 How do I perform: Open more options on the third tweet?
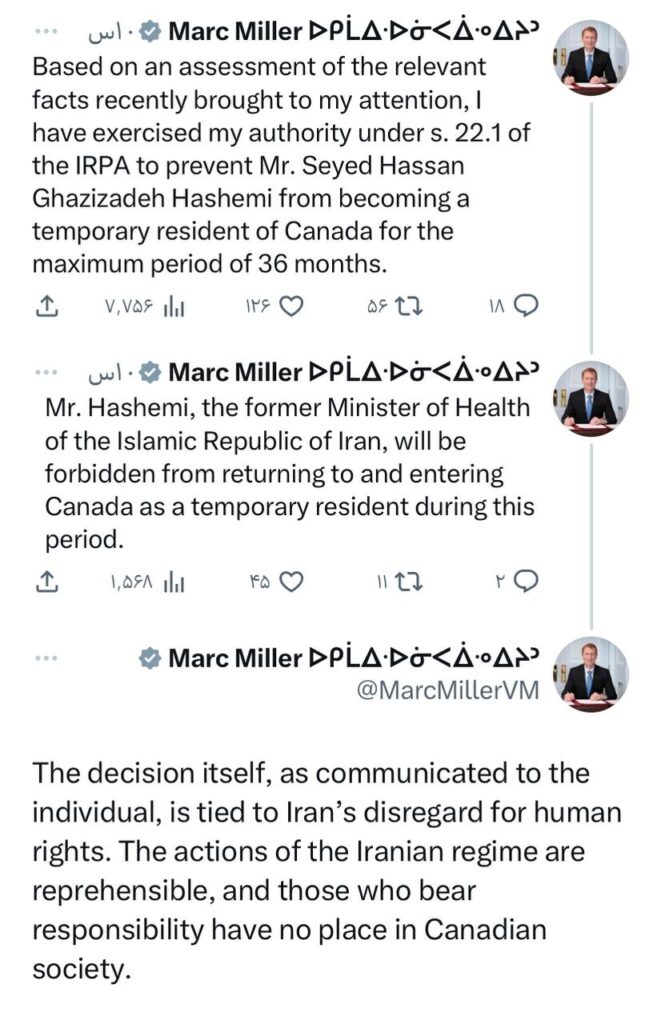point(46,658)
